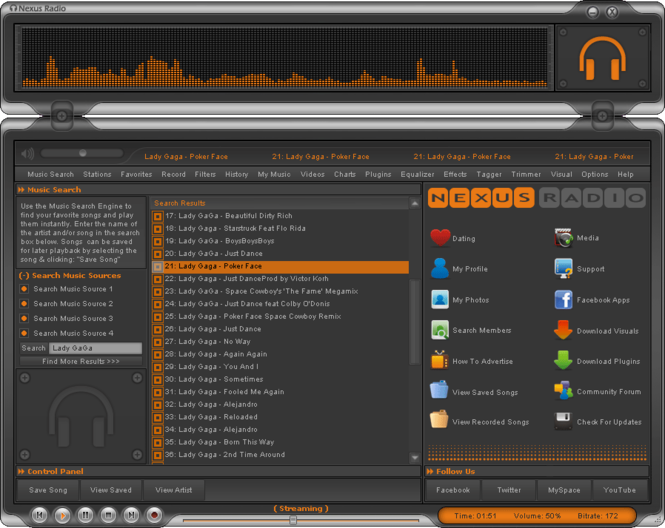Open My Profile icon
This screenshot has height=528, width=665.
[440, 268]
